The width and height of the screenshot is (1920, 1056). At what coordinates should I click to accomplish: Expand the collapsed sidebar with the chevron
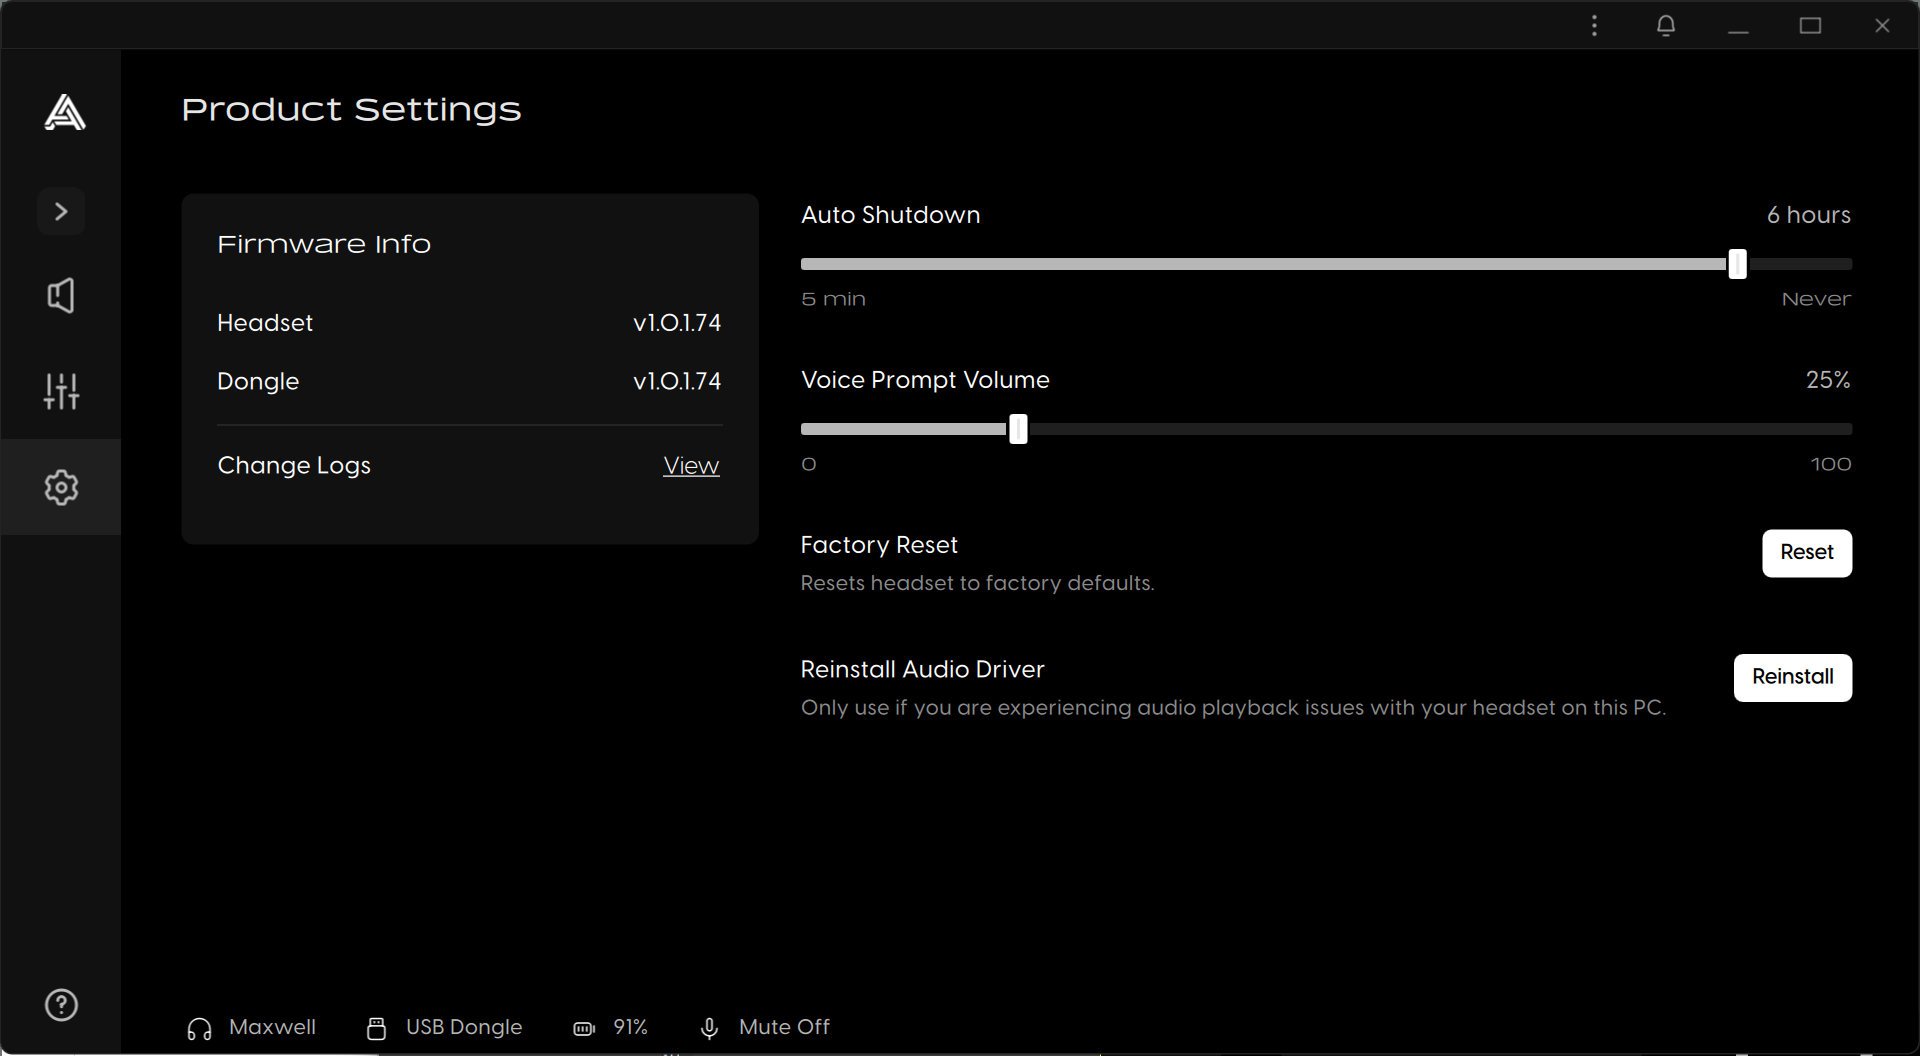(61, 211)
